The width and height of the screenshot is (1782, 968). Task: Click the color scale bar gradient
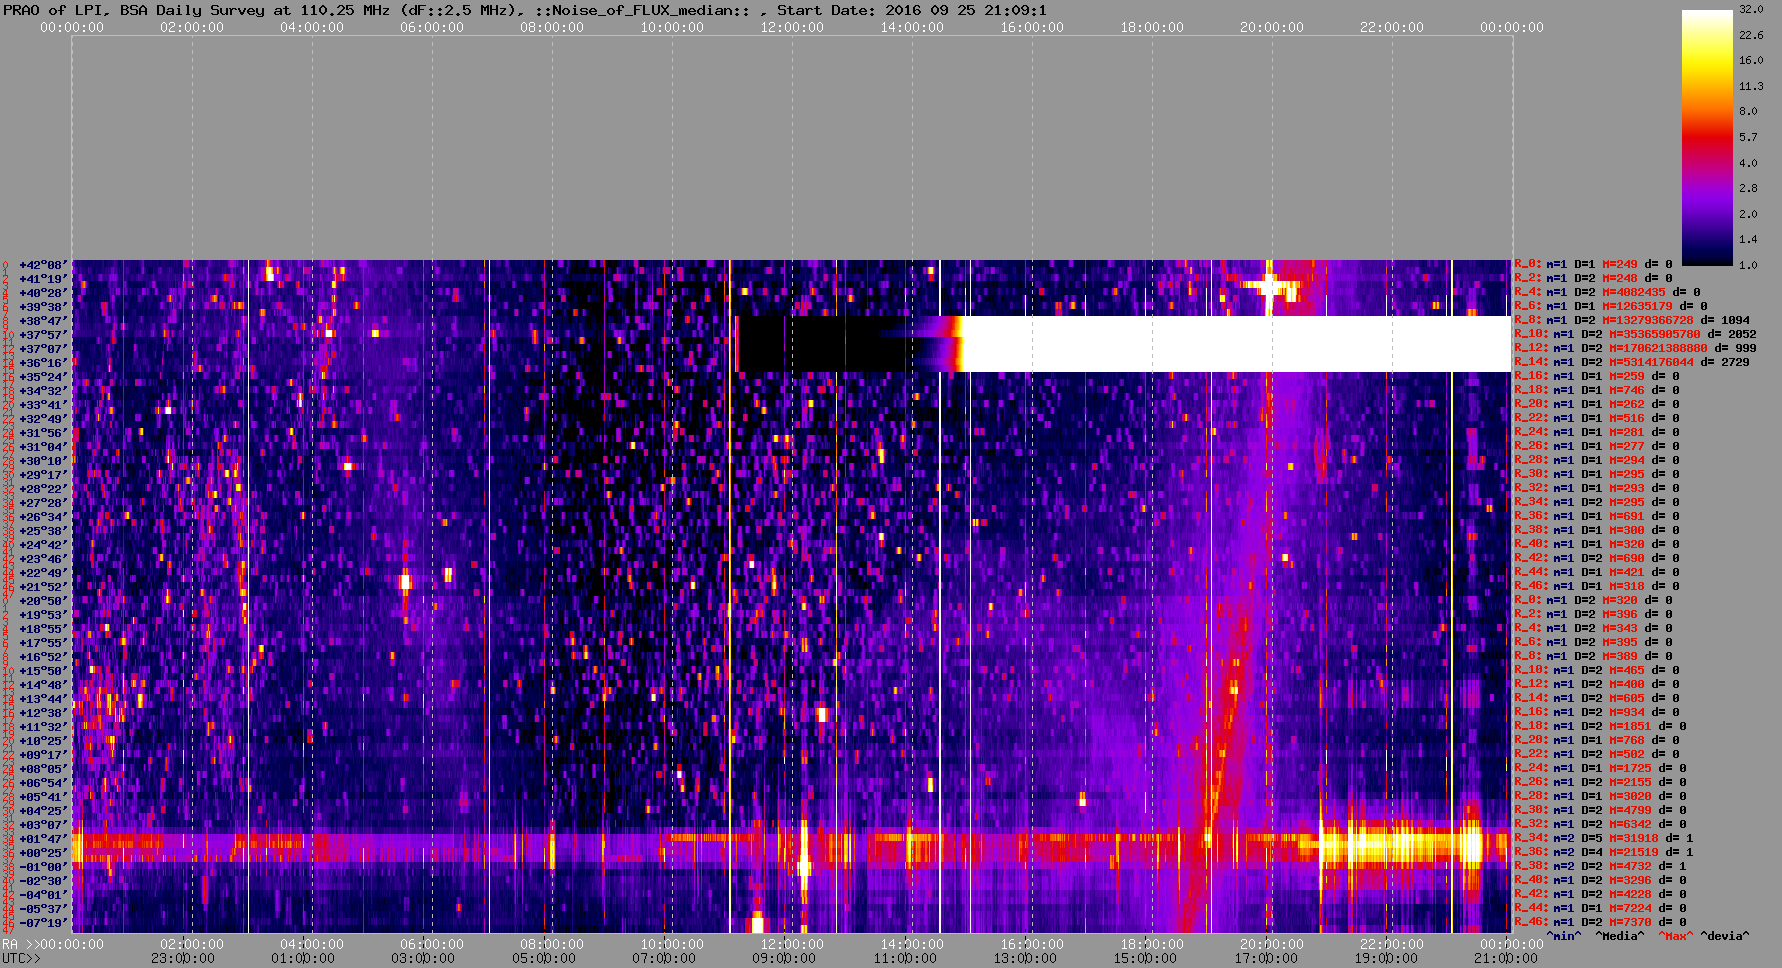(x=1707, y=138)
